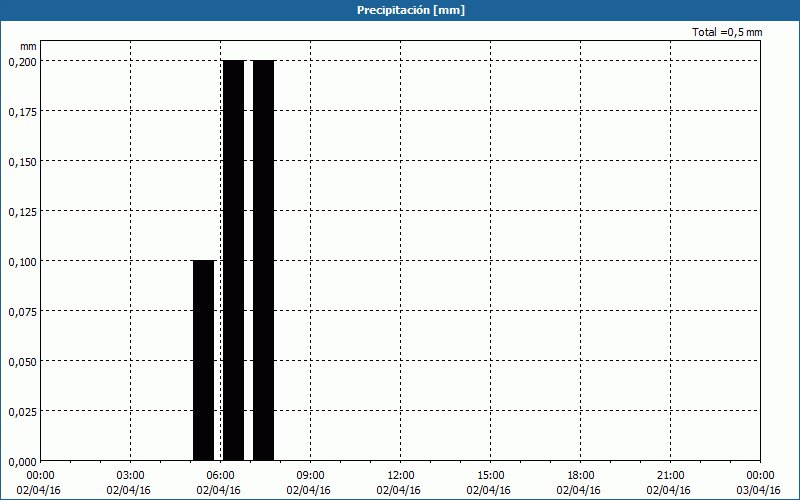Click the 0,000 y-axis value
The height and width of the screenshot is (500, 800).
(22, 462)
